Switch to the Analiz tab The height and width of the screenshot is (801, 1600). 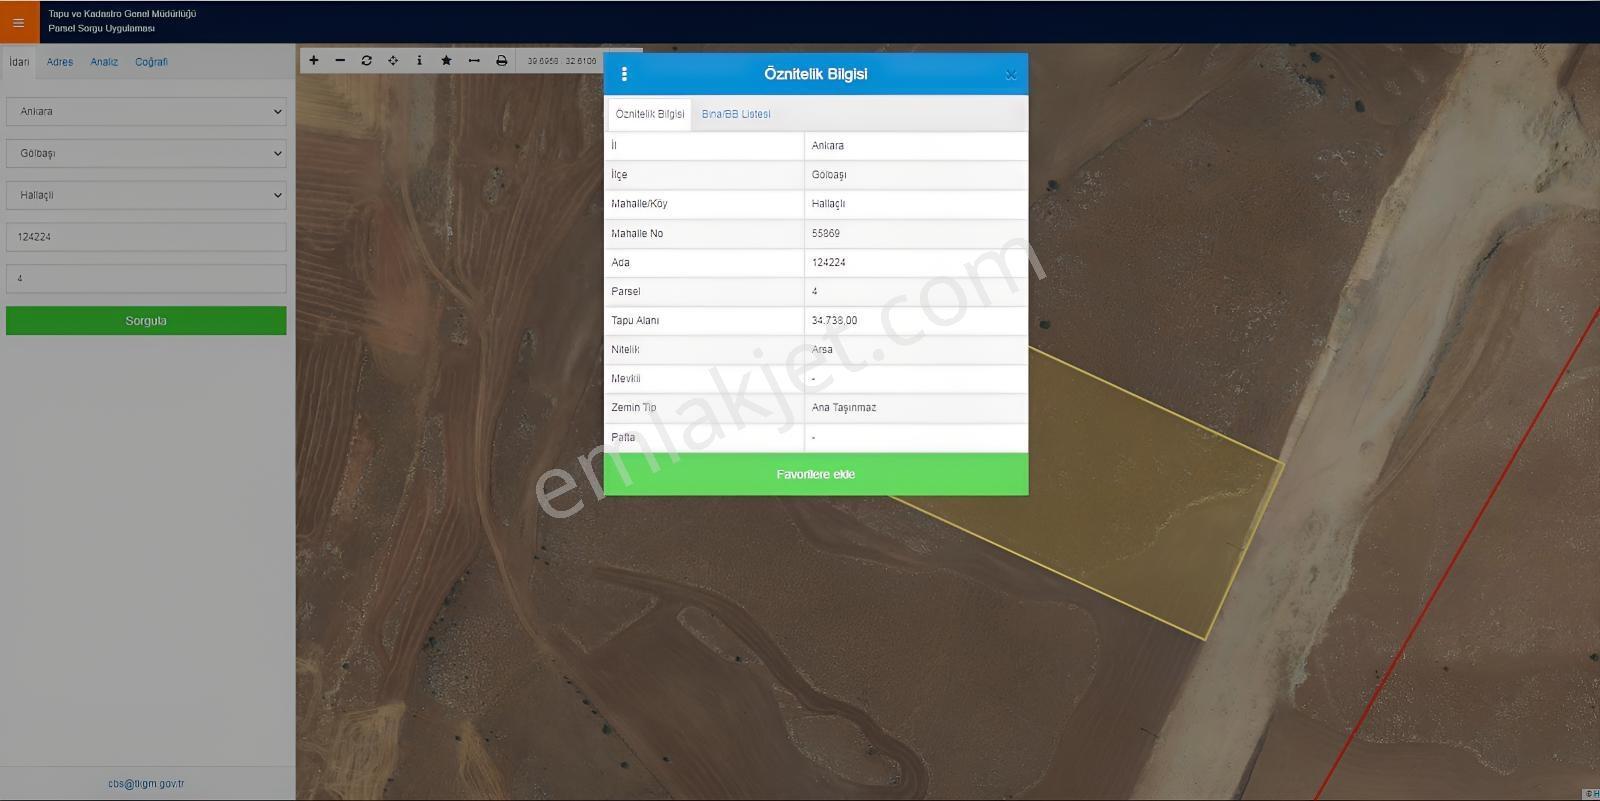click(x=104, y=62)
